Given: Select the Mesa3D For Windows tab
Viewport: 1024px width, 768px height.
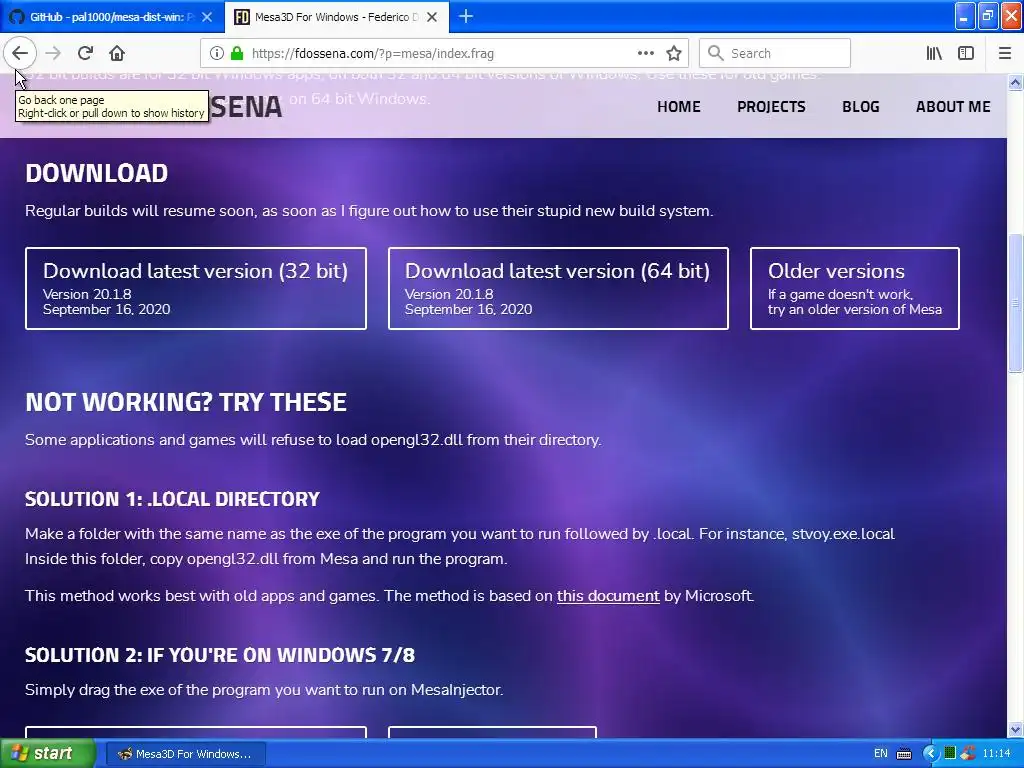Looking at the screenshot, I should pos(336,17).
